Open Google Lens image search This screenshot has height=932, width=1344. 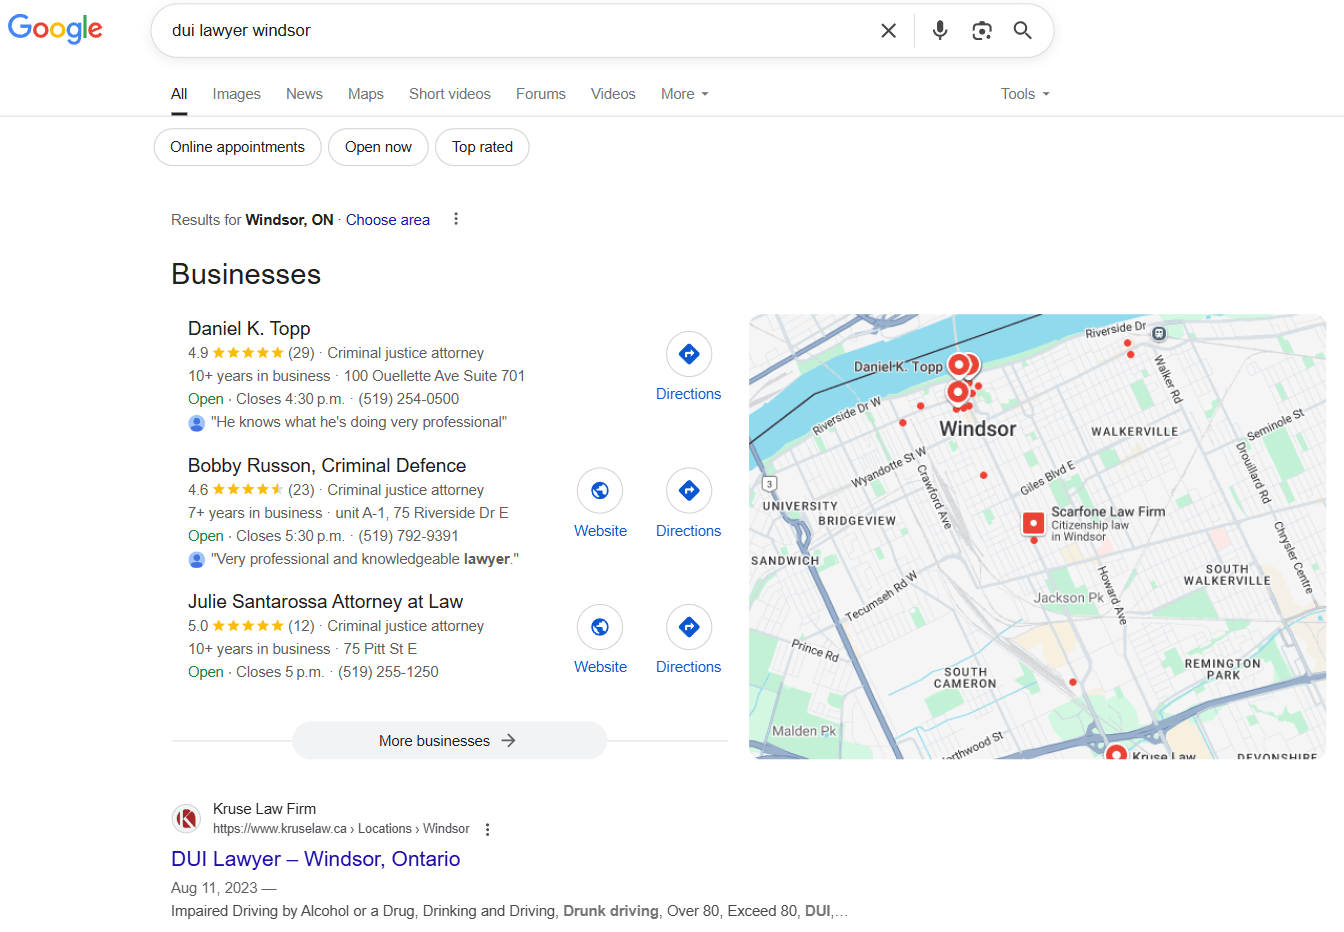(981, 31)
